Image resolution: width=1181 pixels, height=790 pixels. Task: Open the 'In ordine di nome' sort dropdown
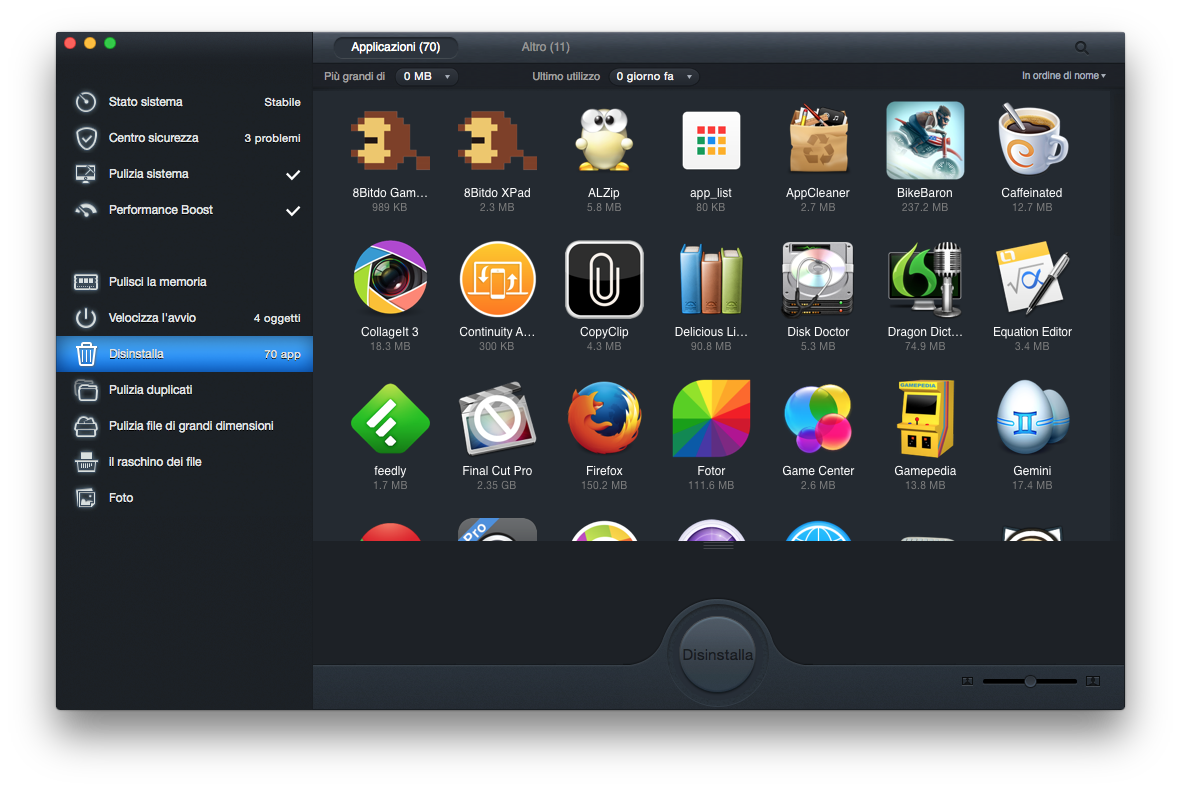(x=1064, y=75)
